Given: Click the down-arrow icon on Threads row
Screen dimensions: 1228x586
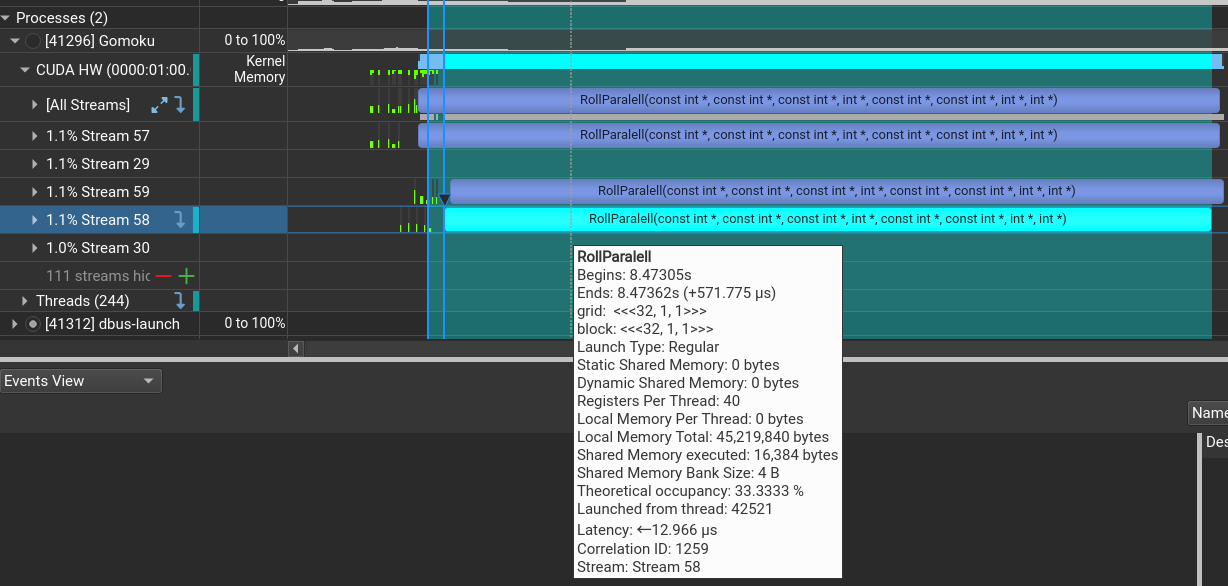Looking at the screenshot, I should tap(180, 300).
